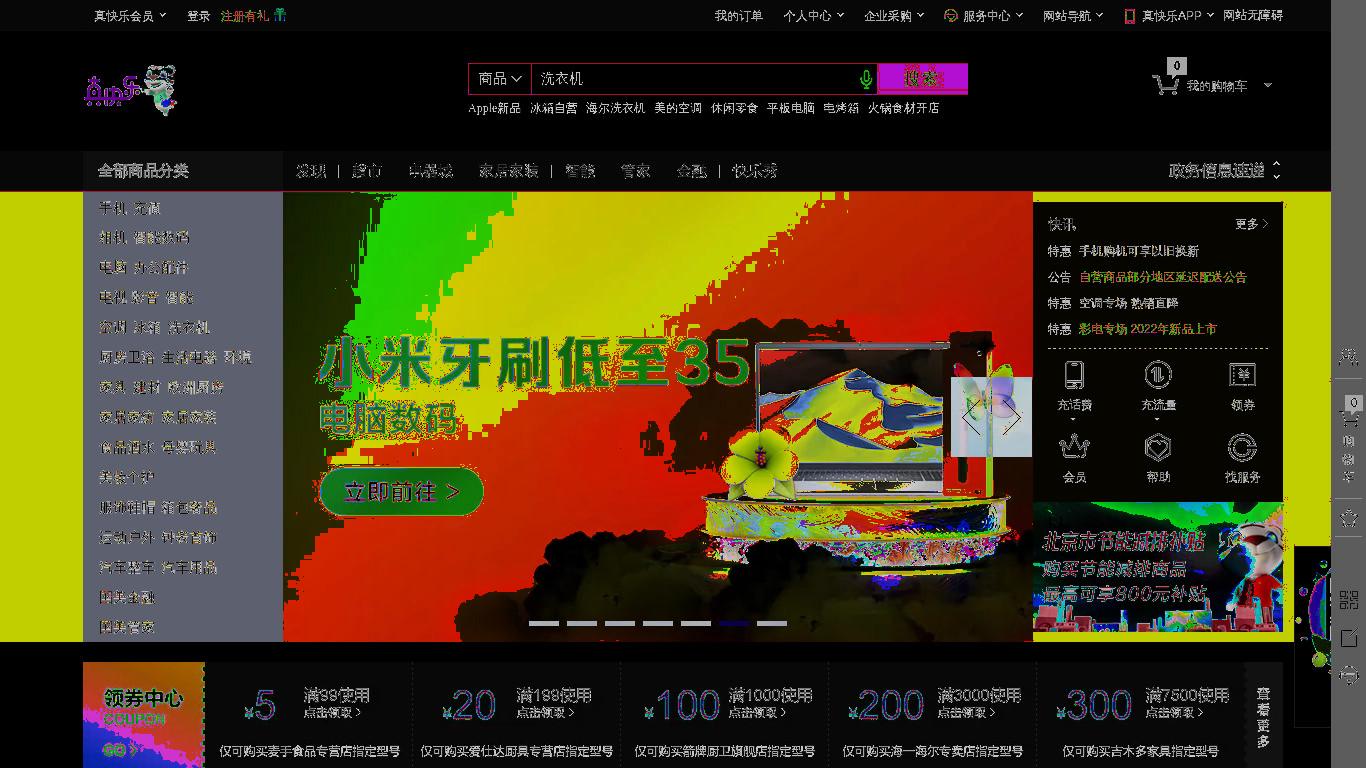The height and width of the screenshot is (768, 1366).
Task: Open news item 彩电专场 2022年新品上市
Action: pos(1148,329)
